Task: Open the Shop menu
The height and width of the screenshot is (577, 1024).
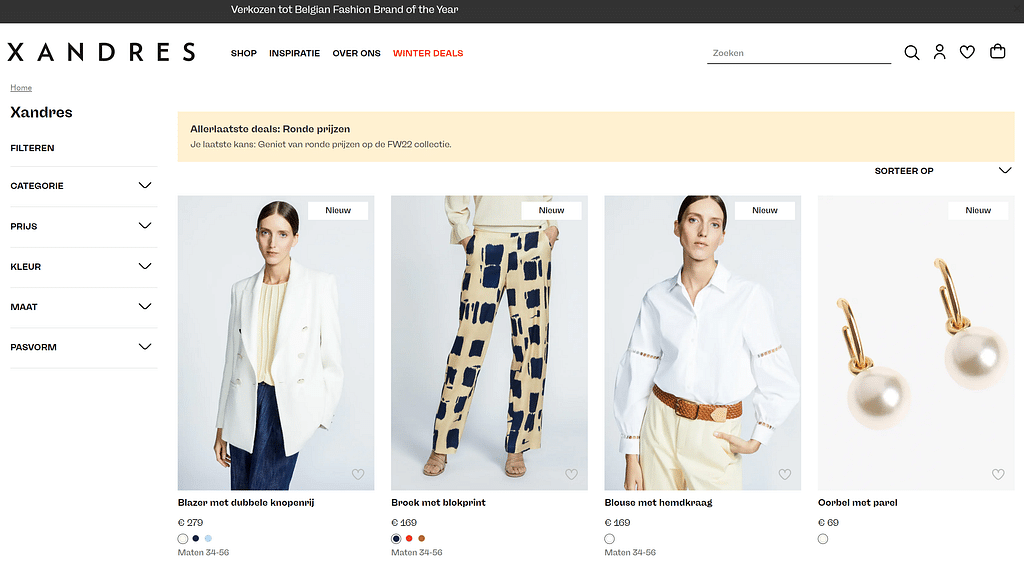Action: click(244, 53)
